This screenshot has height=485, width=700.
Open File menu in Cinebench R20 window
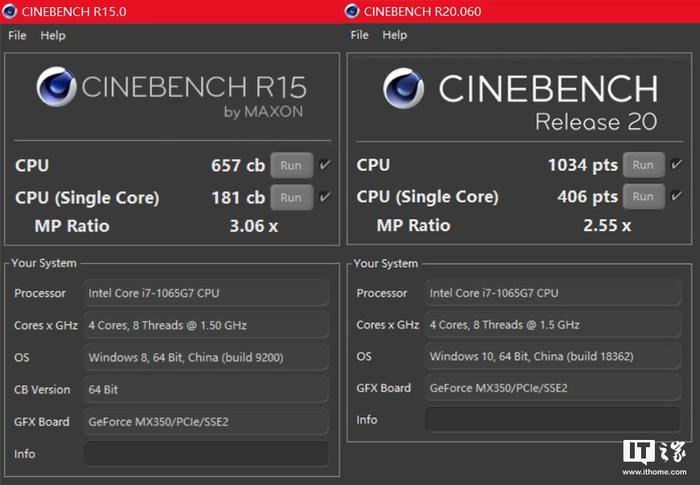[359, 35]
